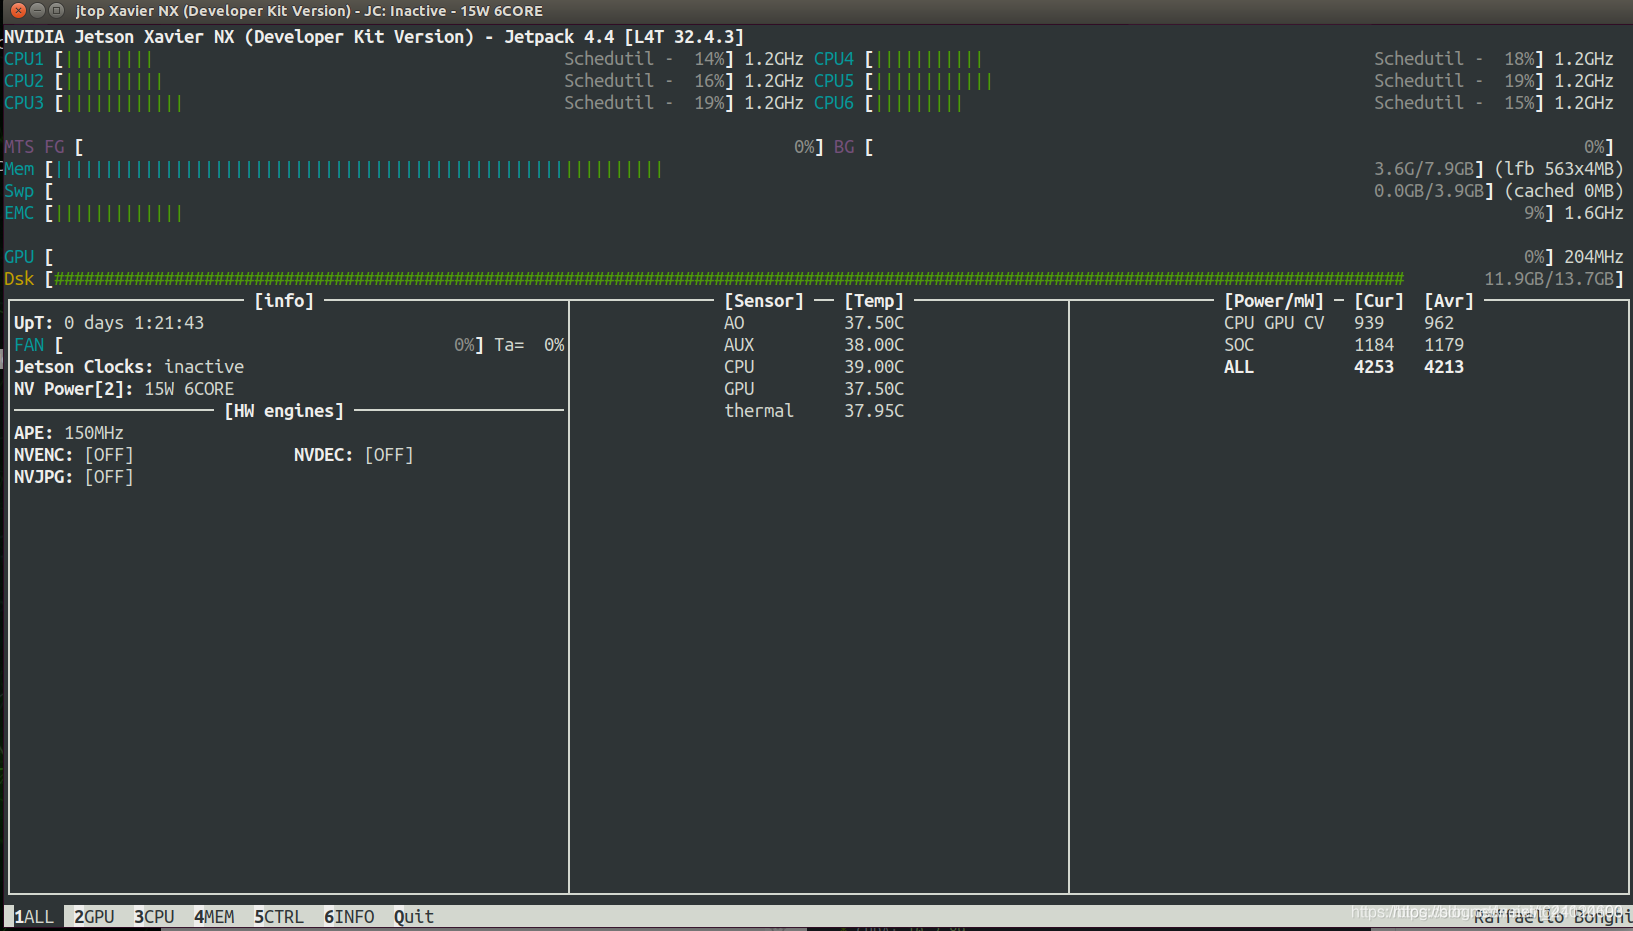Click the CPU2 label
1633x931 pixels.
(24, 81)
